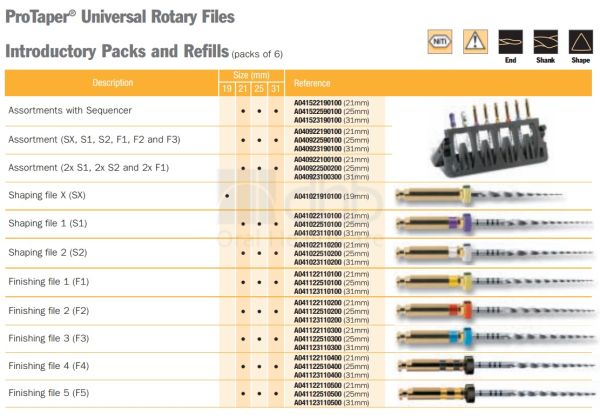Click the 31 size sub-header
The image size is (600, 416).
coord(276,89)
